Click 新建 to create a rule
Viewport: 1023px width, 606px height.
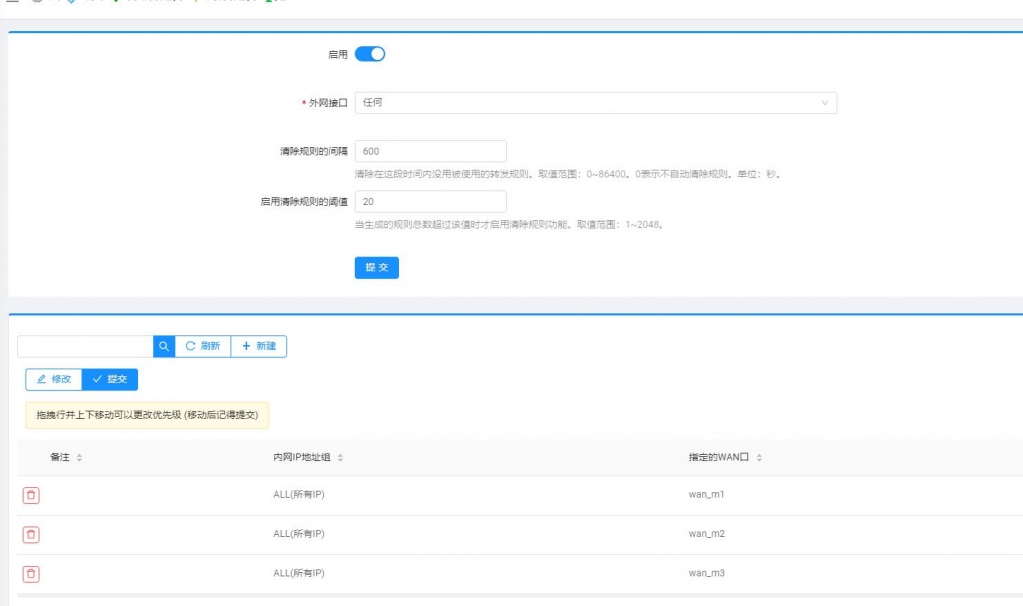coord(259,346)
